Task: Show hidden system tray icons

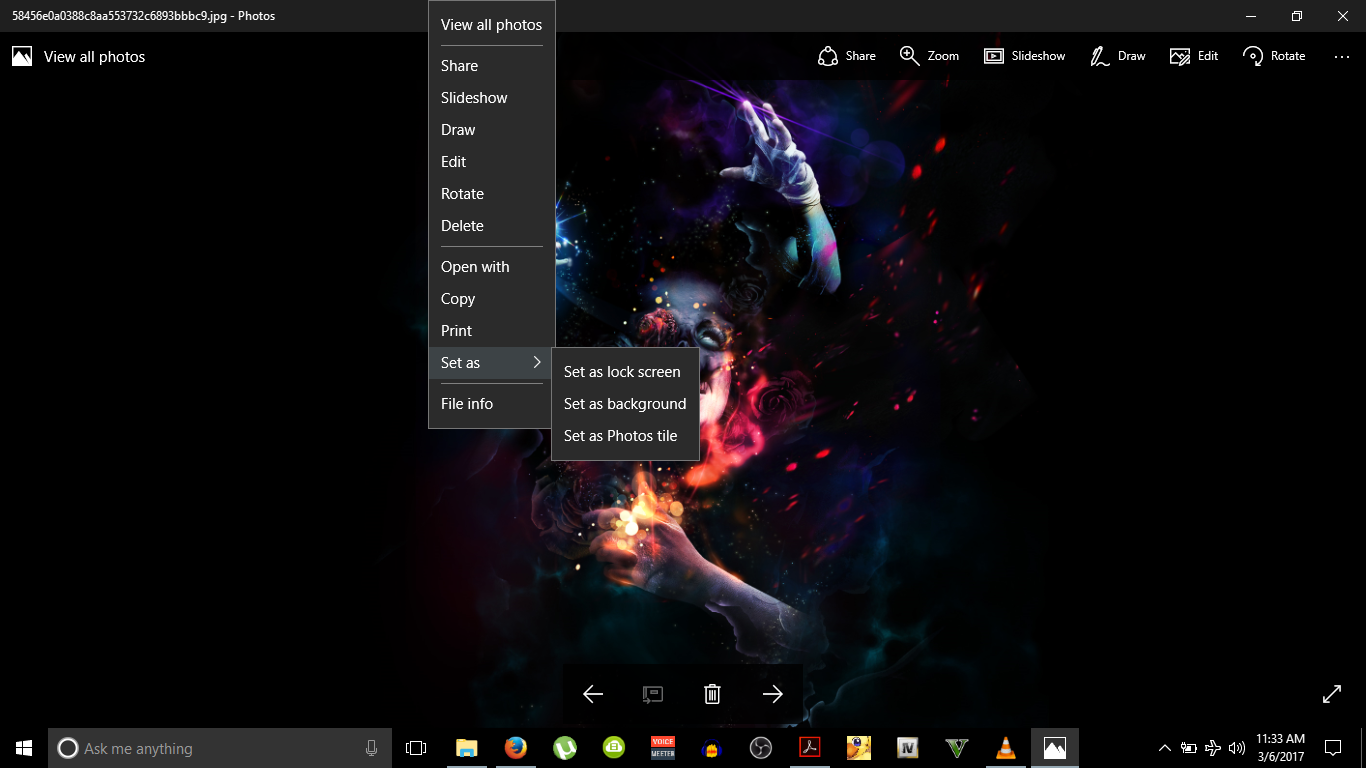Action: click(x=1165, y=748)
